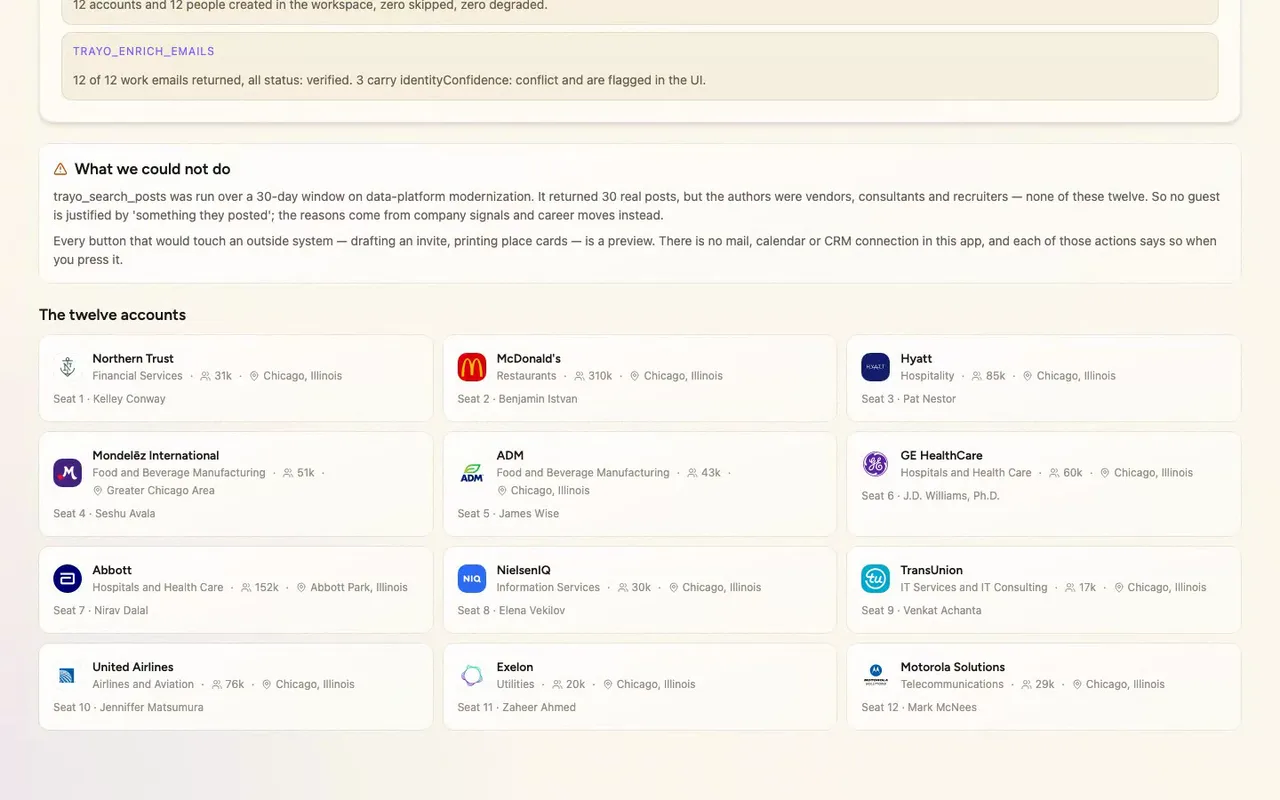The image size is (1280, 800).
Task: Click the Northern Trust anchor logo
Action: click(67, 367)
